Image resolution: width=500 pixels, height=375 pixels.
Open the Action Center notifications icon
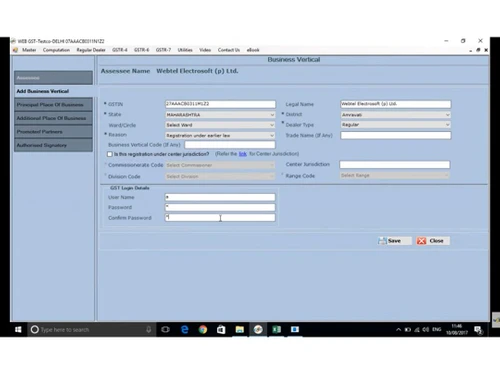click(478, 330)
